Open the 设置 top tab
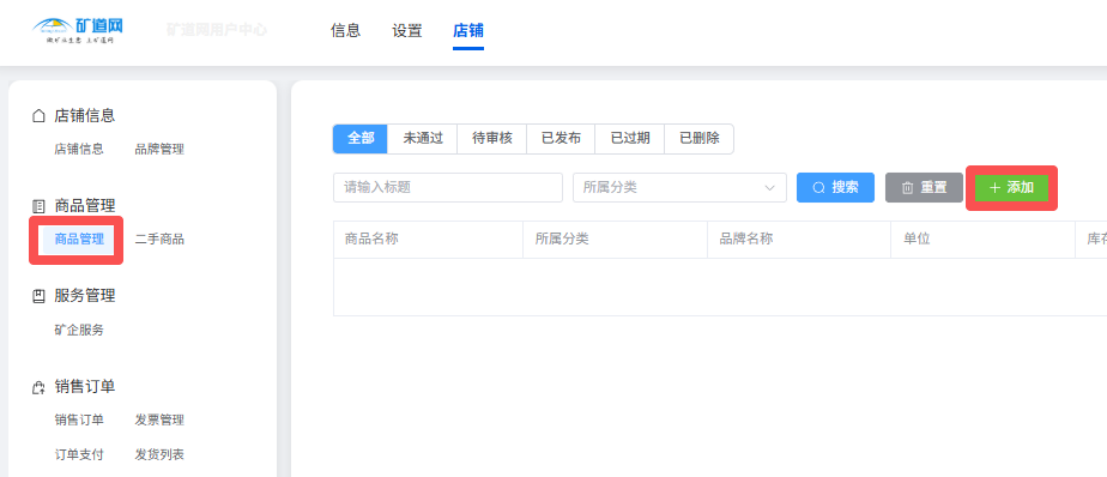 [407, 31]
